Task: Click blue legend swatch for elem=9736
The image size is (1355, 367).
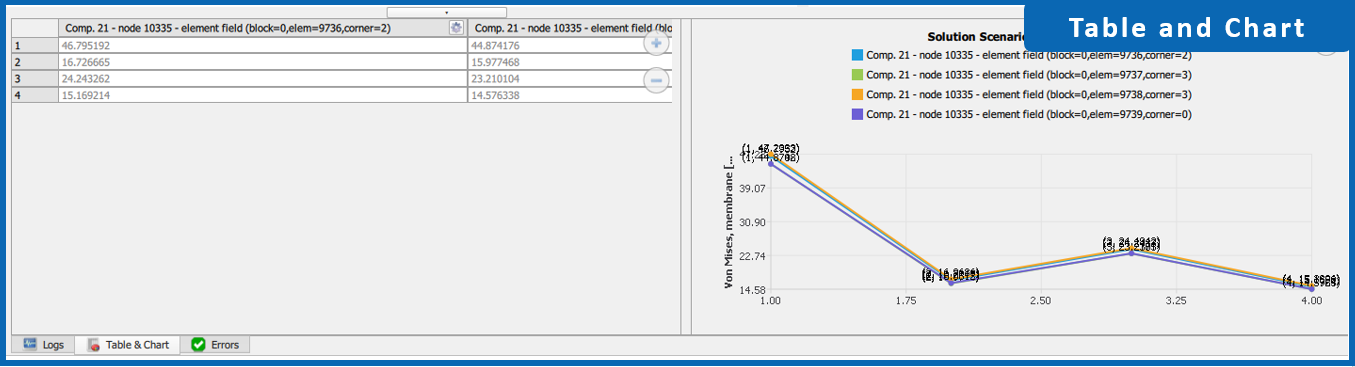Action: click(x=856, y=55)
